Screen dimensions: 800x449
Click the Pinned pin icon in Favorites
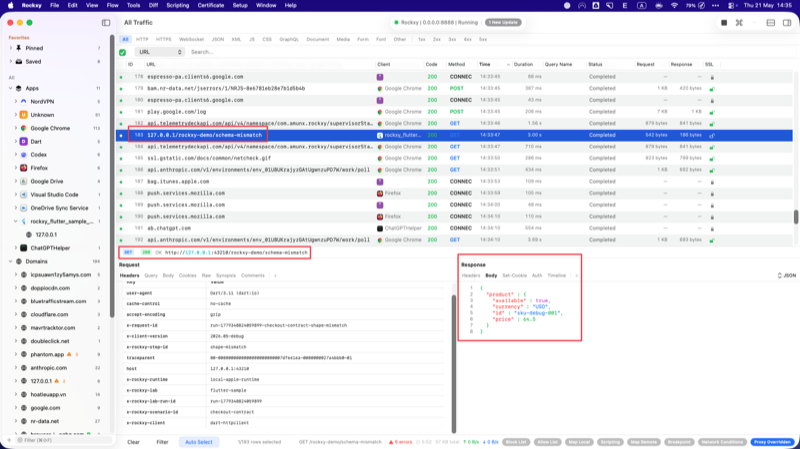19,48
